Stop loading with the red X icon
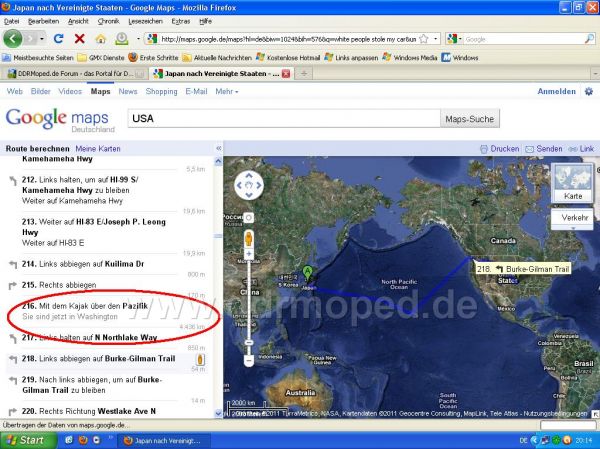This screenshot has width=600, height=449. (80, 38)
